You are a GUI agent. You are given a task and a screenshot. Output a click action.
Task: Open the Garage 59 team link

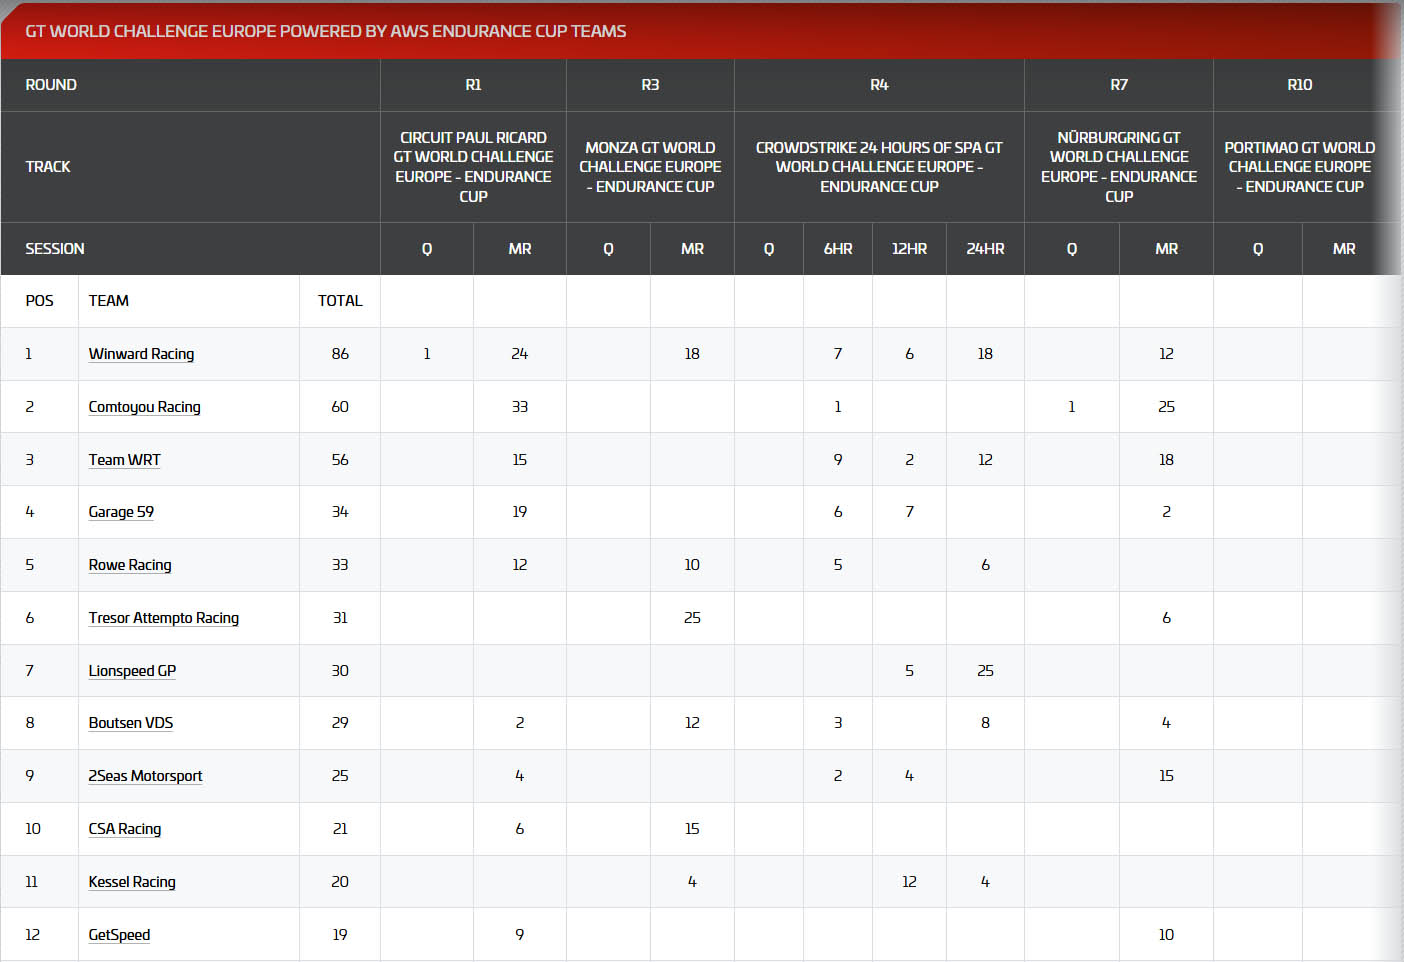tap(121, 512)
